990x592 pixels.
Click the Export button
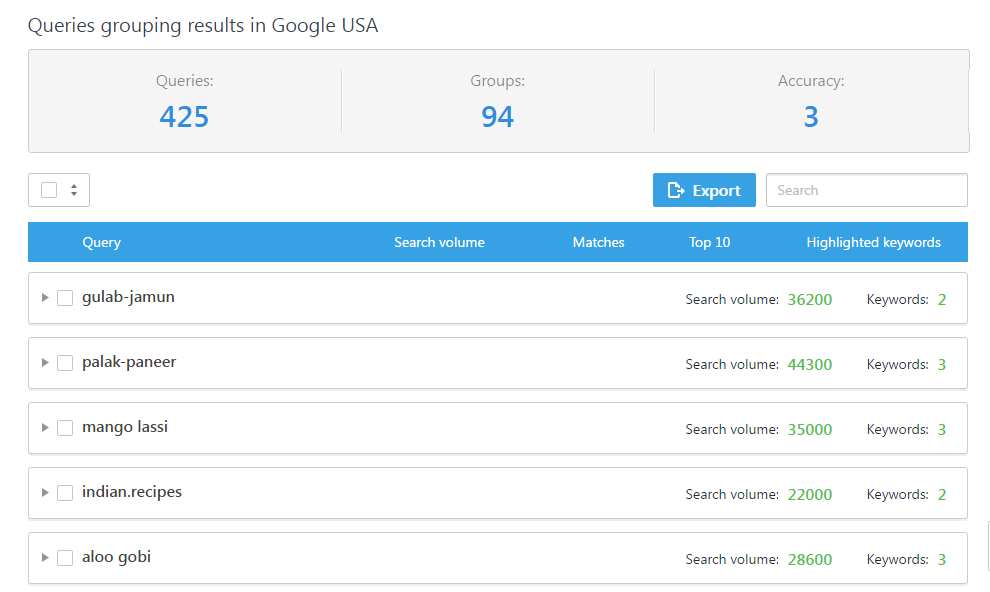(704, 190)
